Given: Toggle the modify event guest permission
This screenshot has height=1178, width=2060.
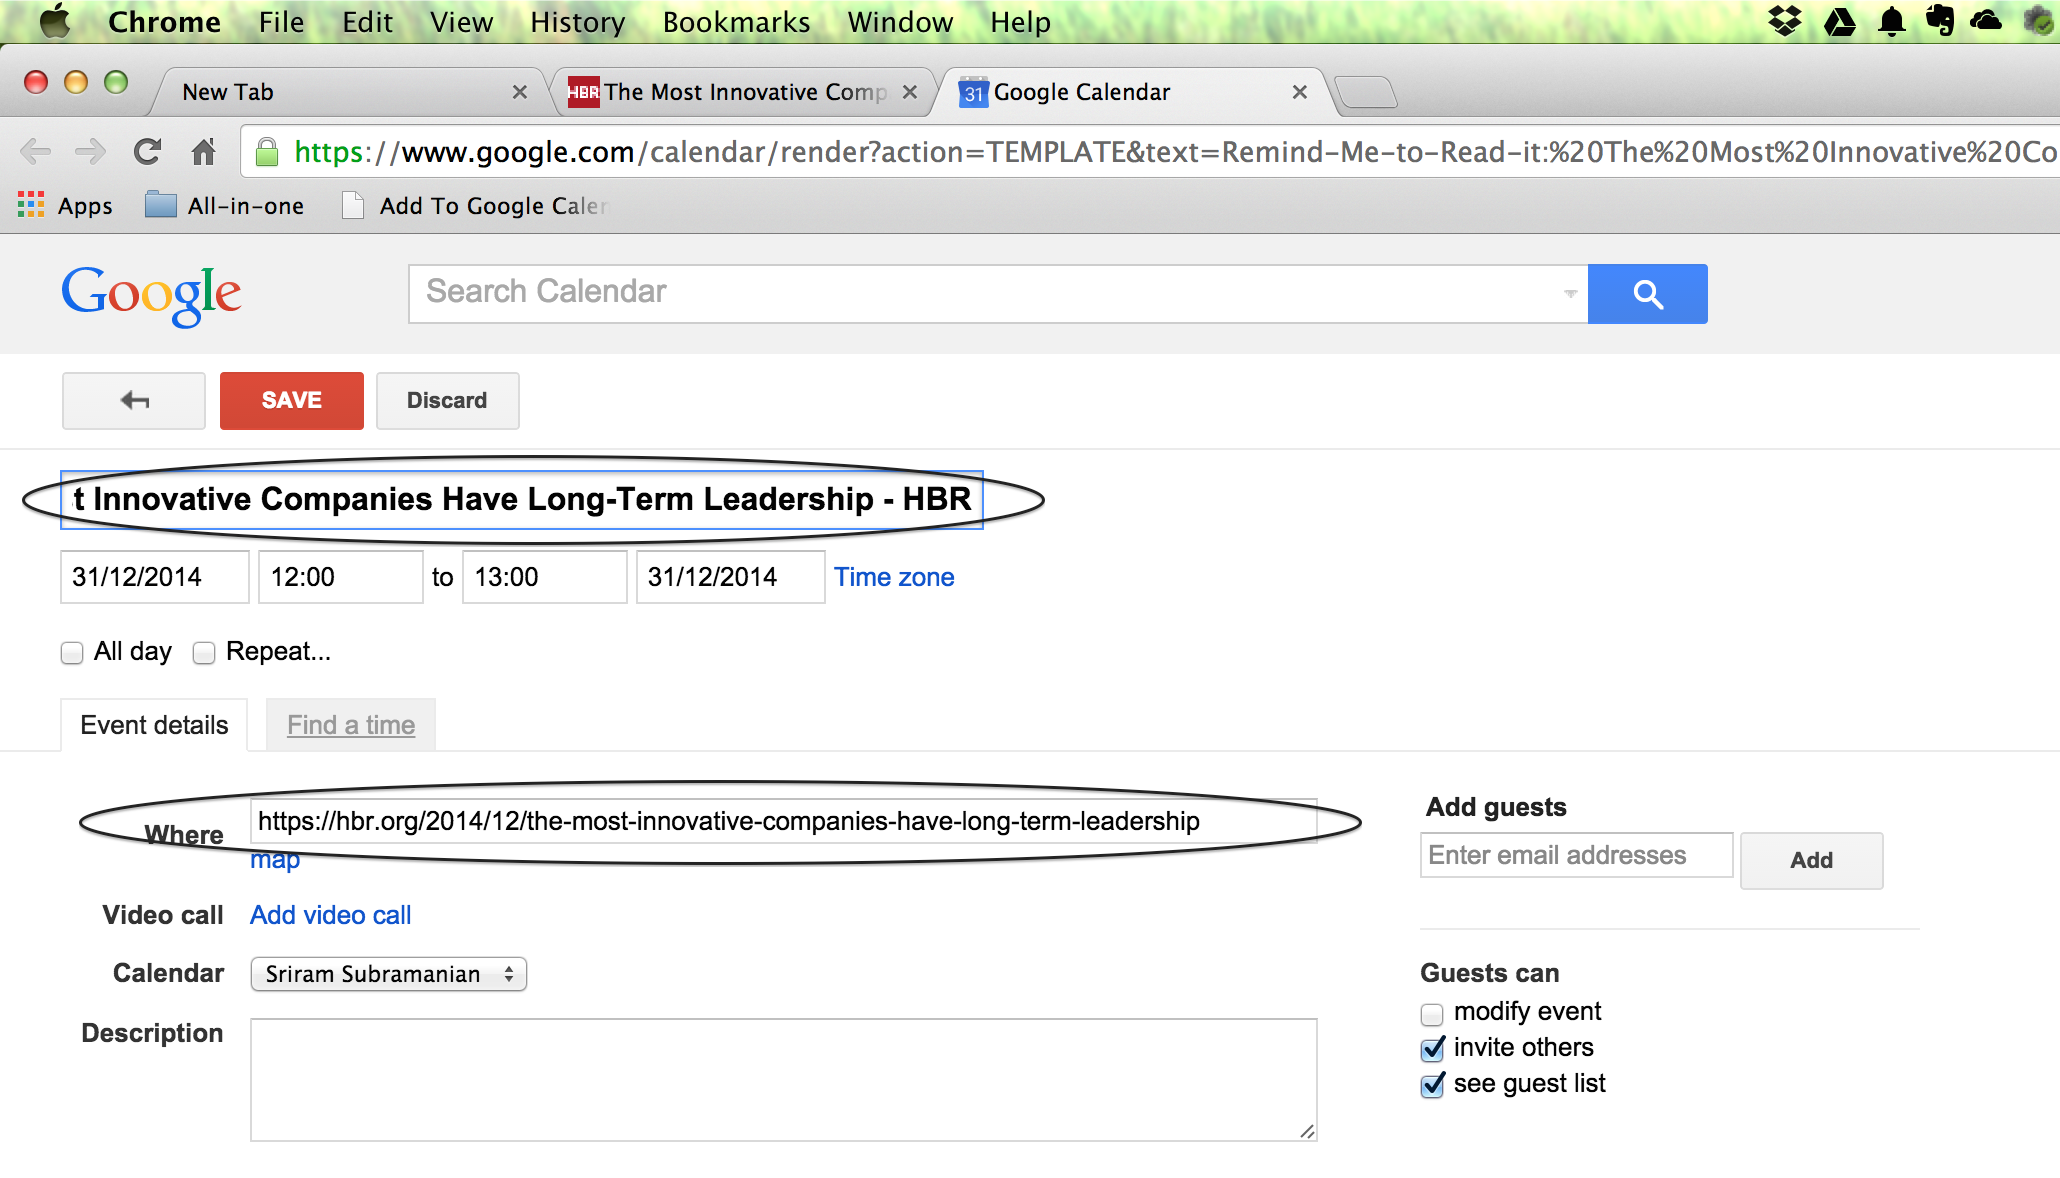Looking at the screenshot, I should (x=1432, y=1013).
